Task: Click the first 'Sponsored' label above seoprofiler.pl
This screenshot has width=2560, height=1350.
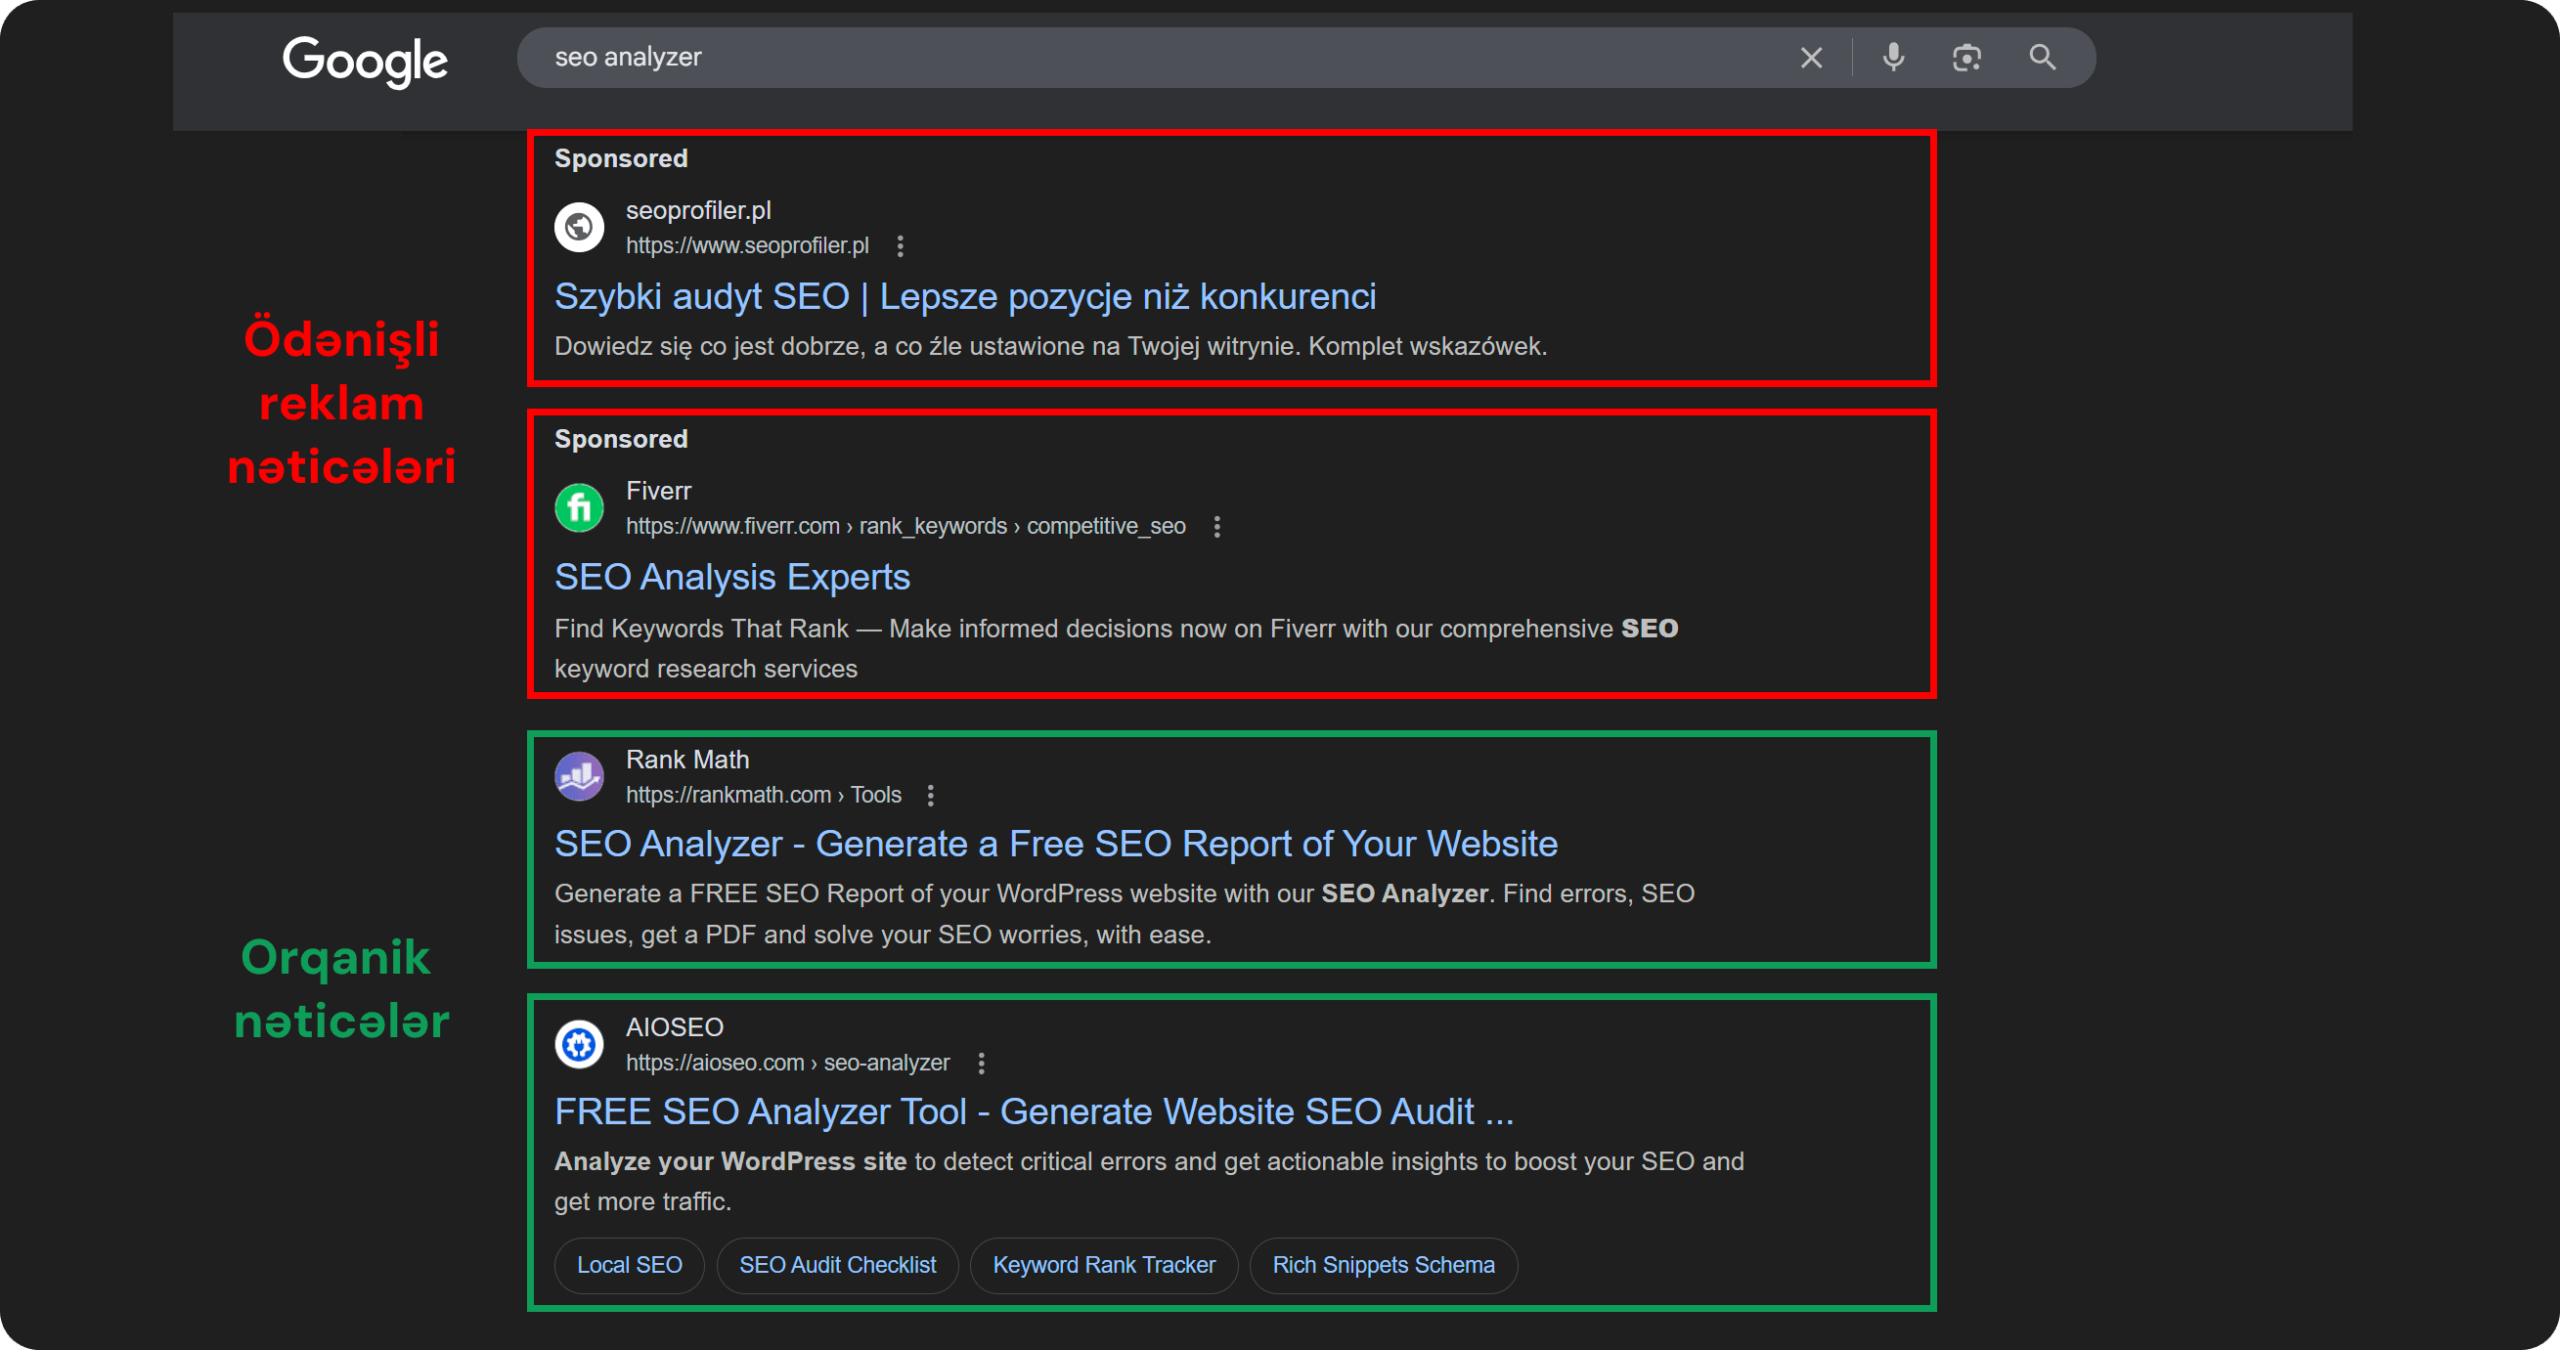Action: point(621,159)
